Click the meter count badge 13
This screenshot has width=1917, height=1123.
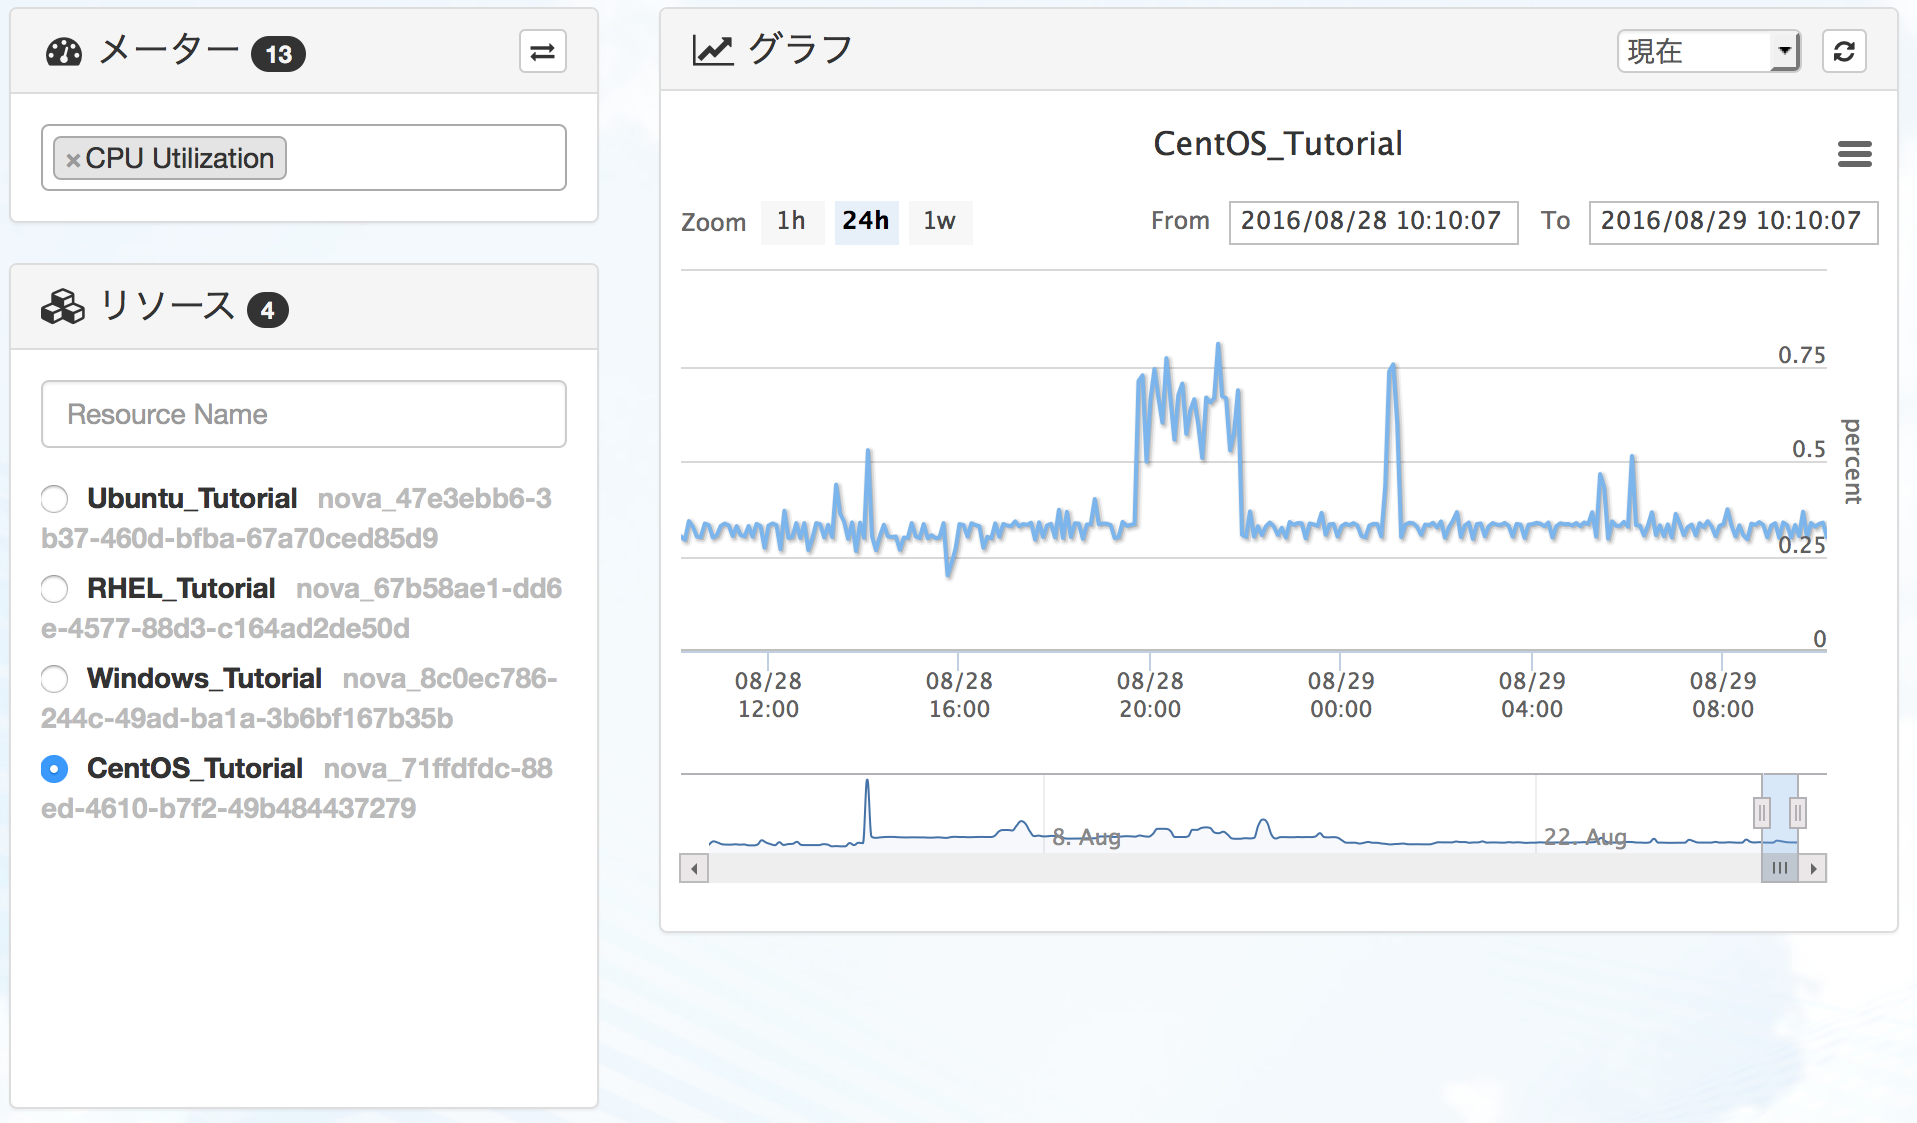pyautogui.click(x=278, y=54)
